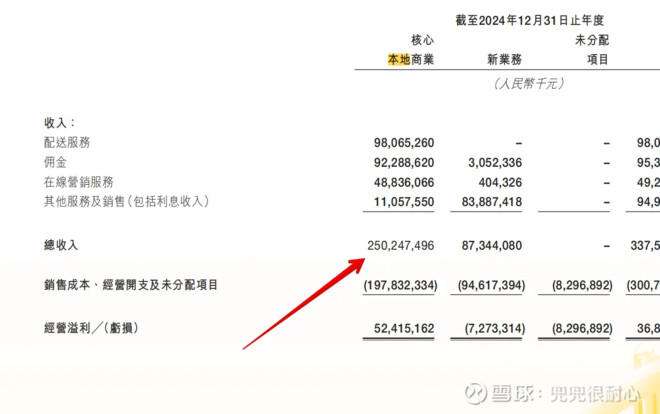Select the 核心本地商業 column header

tap(410, 50)
